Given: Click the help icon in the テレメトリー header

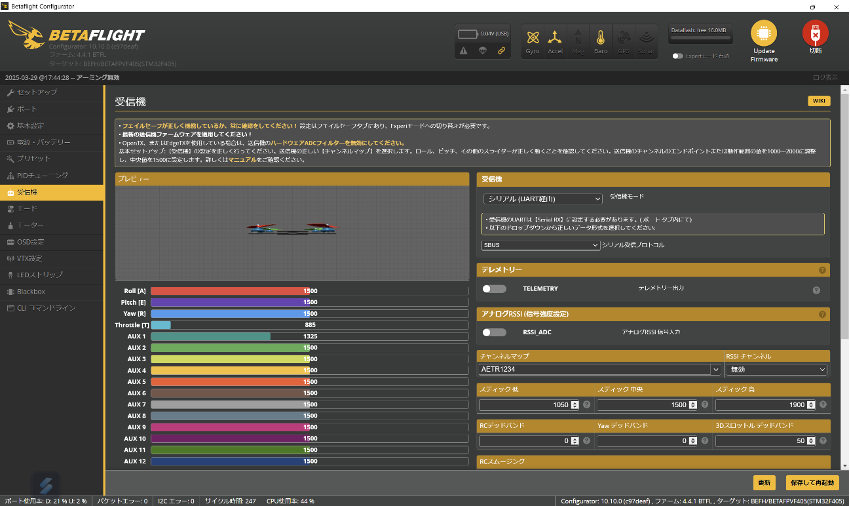Looking at the screenshot, I should pyautogui.click(x=822, y=270).
